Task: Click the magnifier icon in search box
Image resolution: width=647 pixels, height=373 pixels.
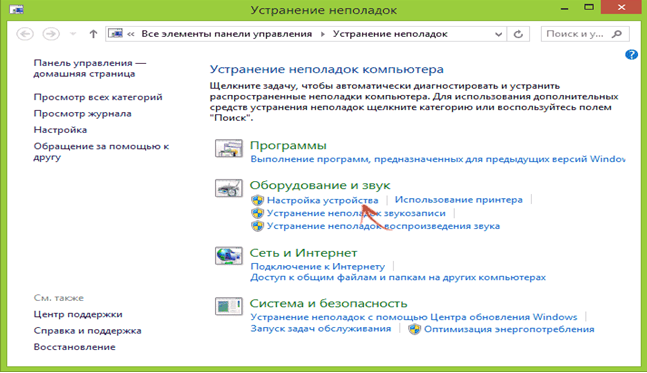Action: (x=617, y=34)
